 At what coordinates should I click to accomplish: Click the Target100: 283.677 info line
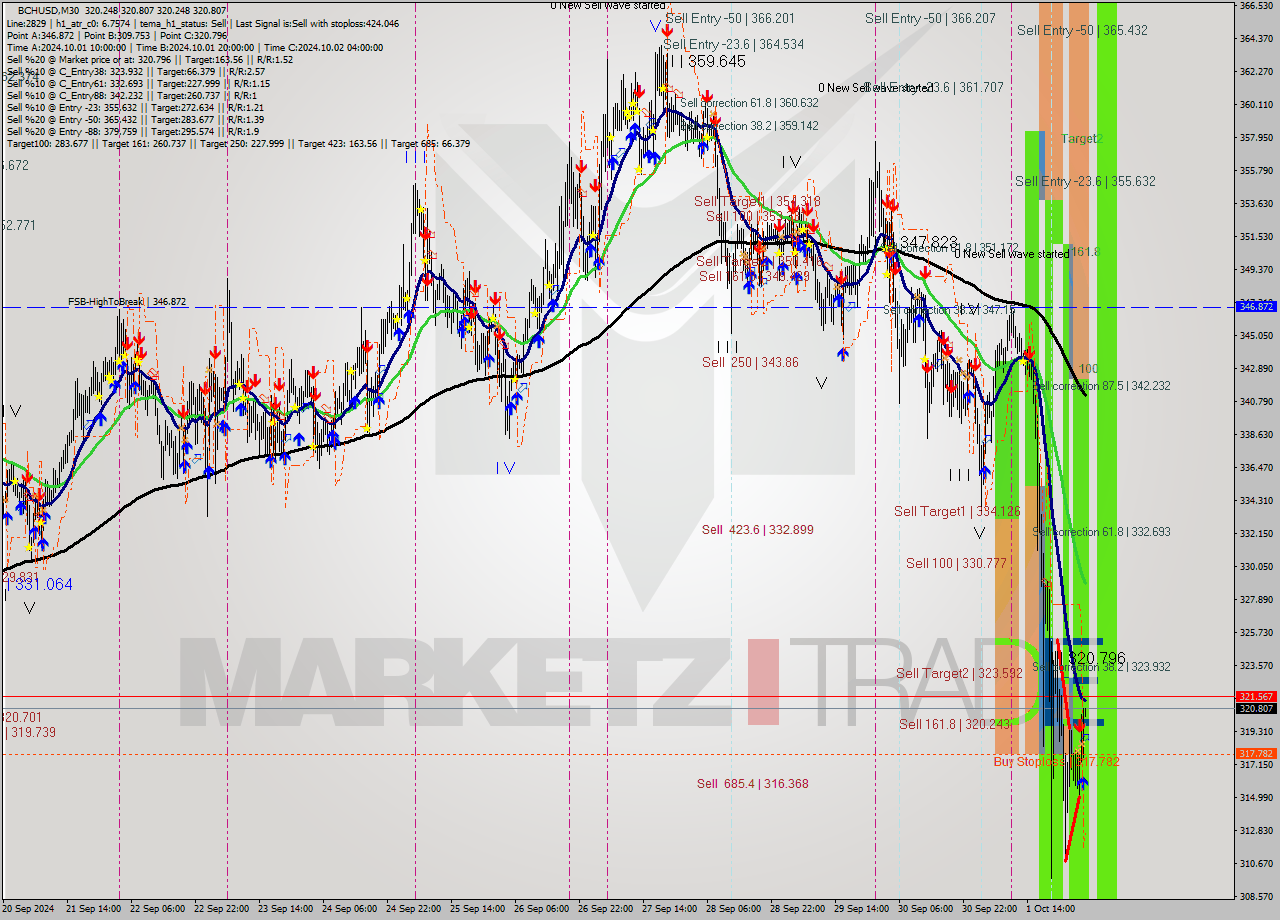[x=238, y=144]
